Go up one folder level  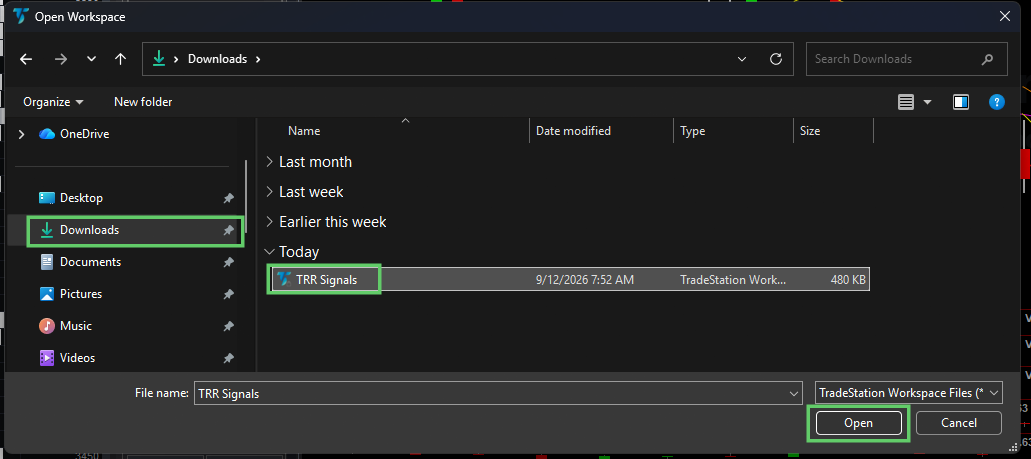tap(120, 59)
